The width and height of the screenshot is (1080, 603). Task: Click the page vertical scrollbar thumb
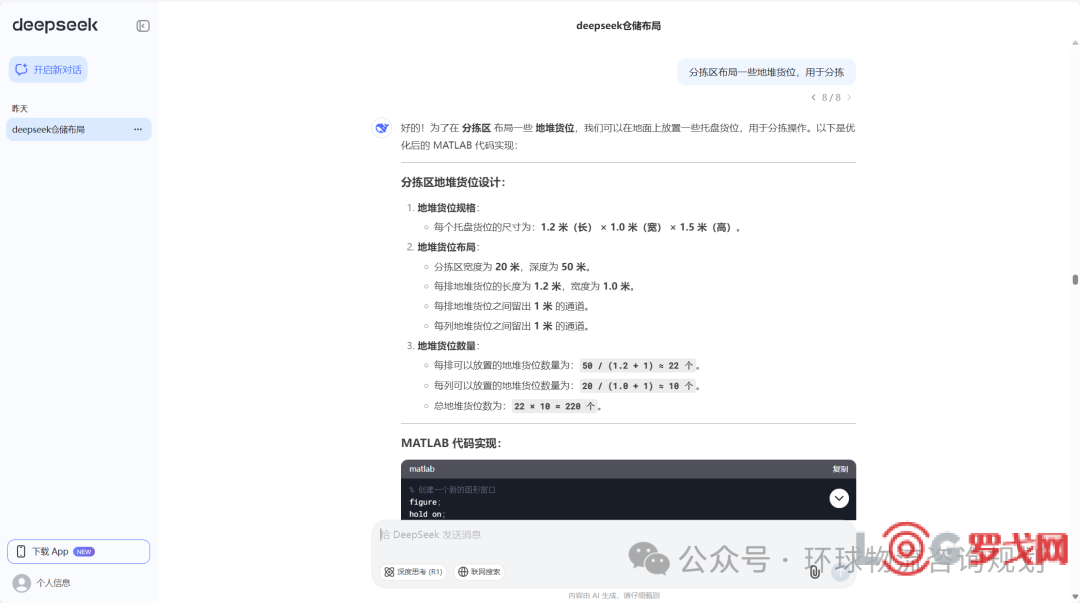click(x=1075, y=280)
